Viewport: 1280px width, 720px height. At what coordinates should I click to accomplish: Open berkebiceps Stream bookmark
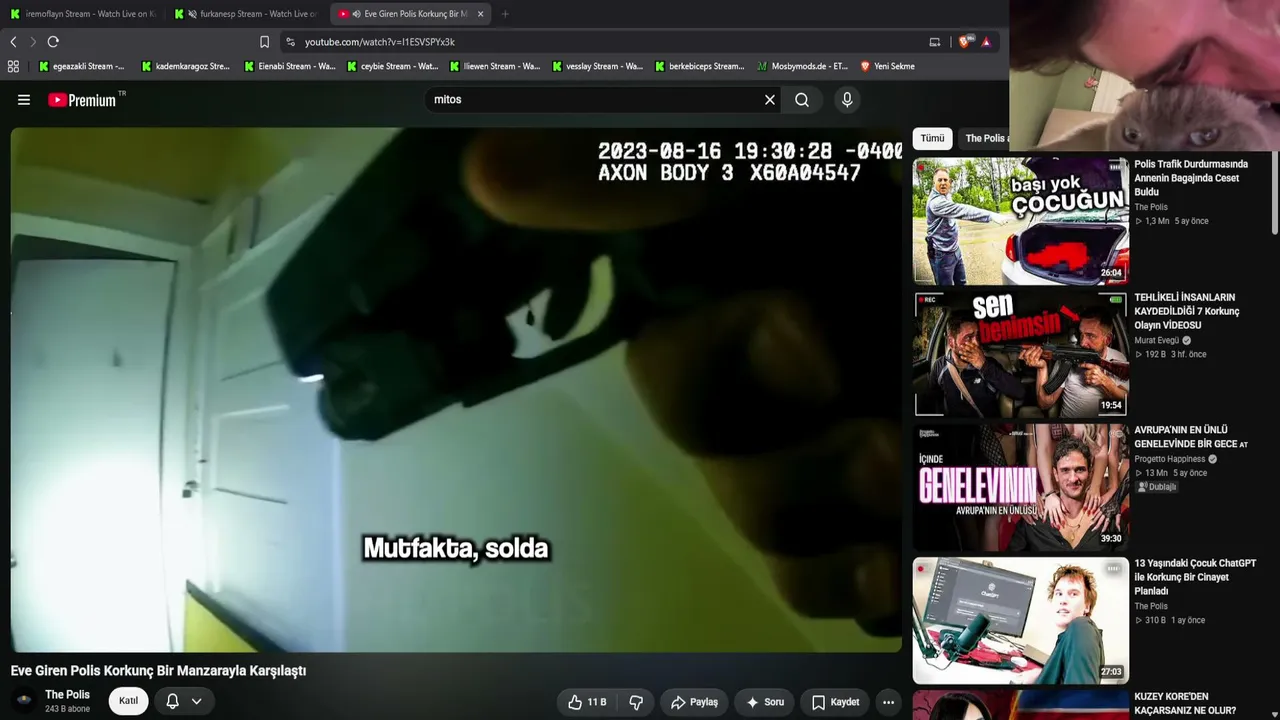click(x=700, y=66)
